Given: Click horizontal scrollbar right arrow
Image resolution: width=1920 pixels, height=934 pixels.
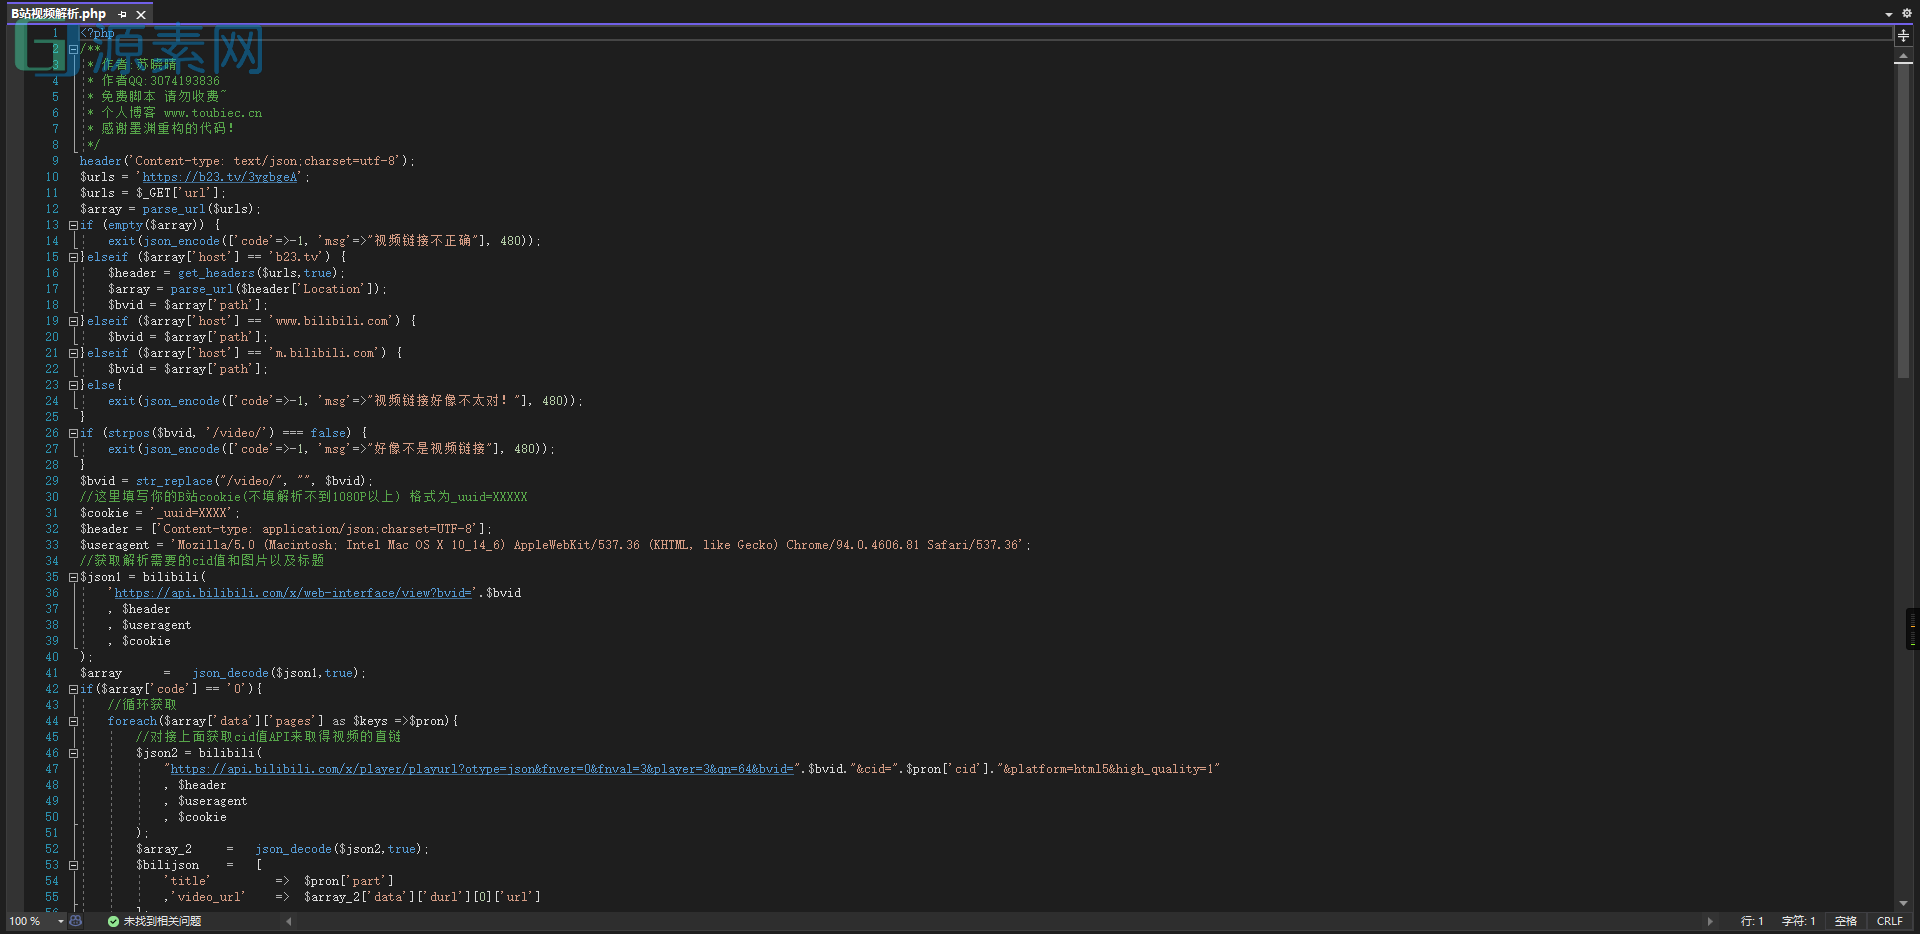Looking at the screenshot, I should (1710, 921).
